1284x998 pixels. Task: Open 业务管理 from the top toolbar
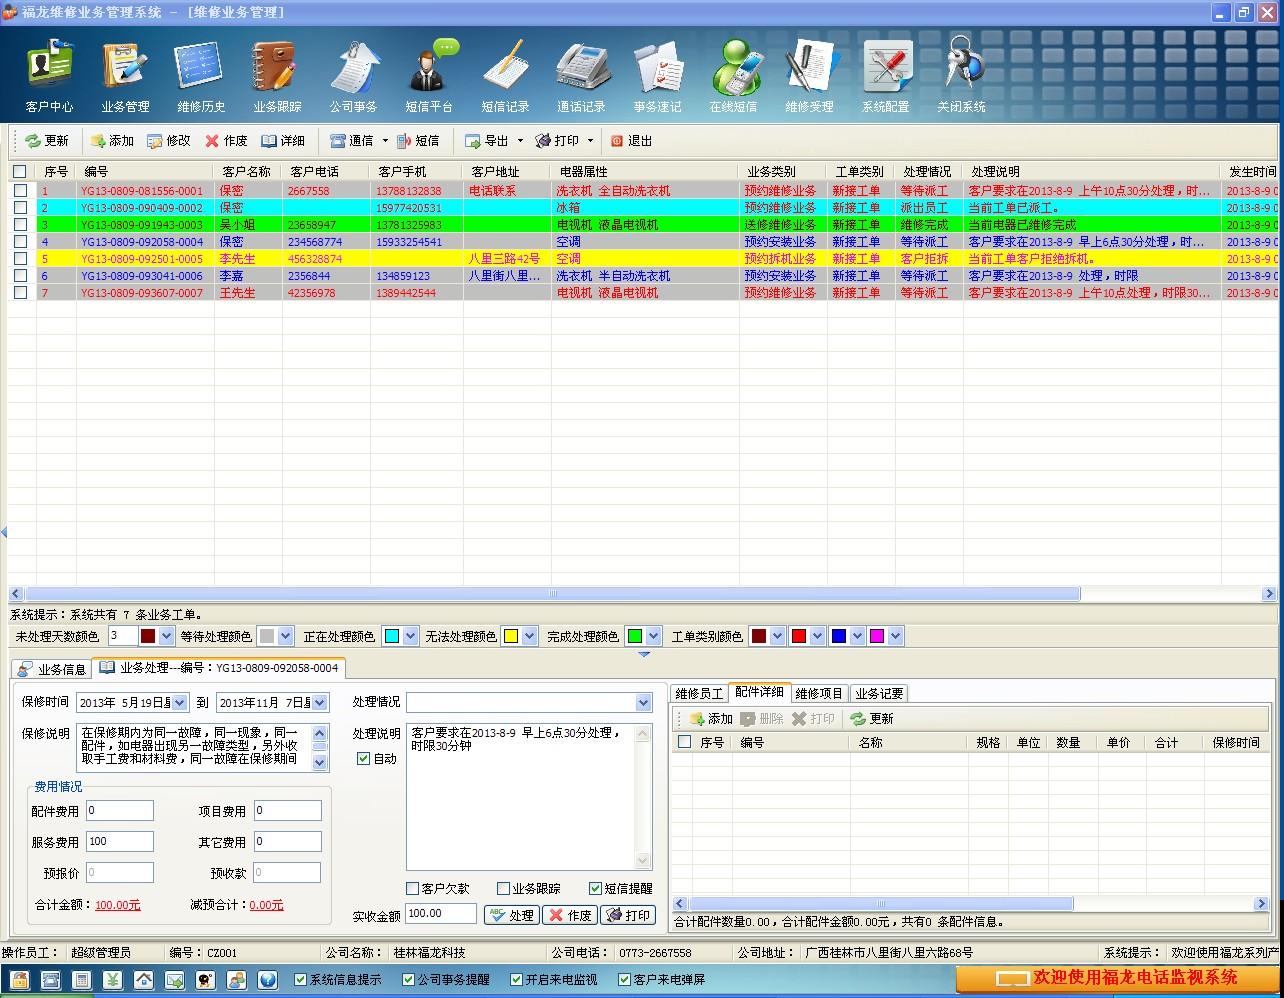[125, 77]
